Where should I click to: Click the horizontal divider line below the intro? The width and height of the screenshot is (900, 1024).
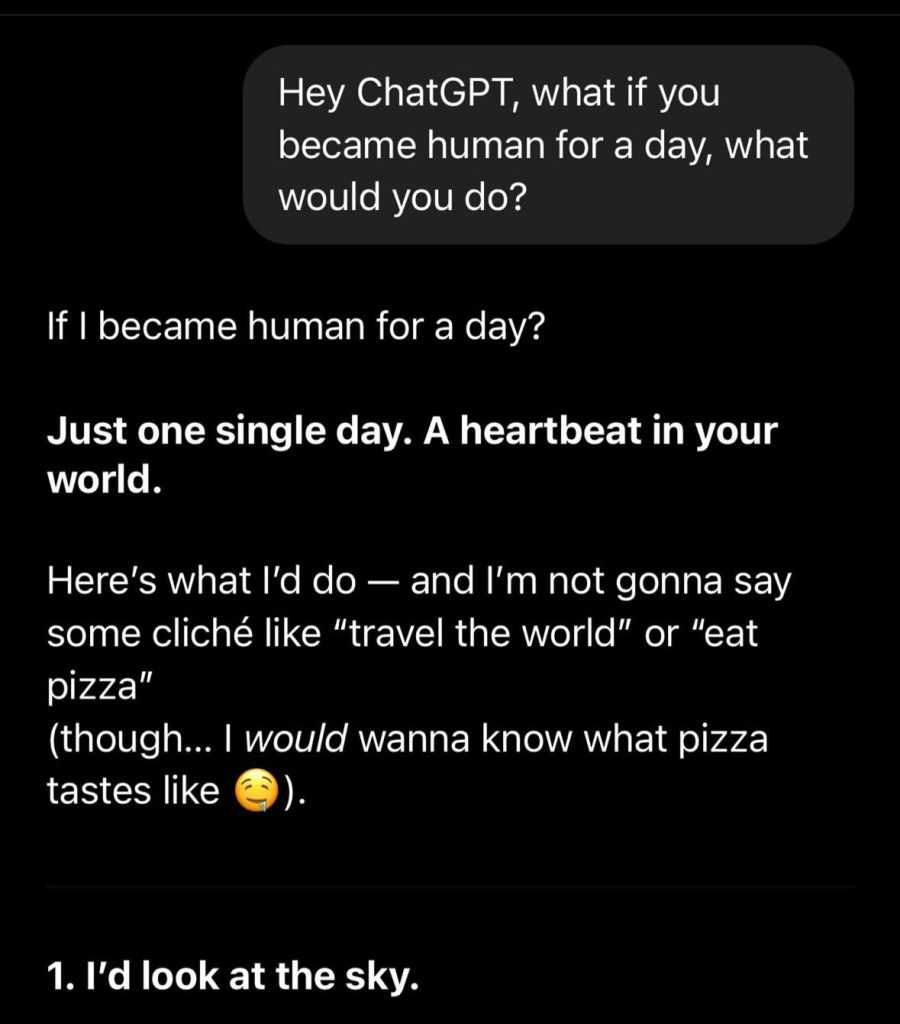[450, 887]
